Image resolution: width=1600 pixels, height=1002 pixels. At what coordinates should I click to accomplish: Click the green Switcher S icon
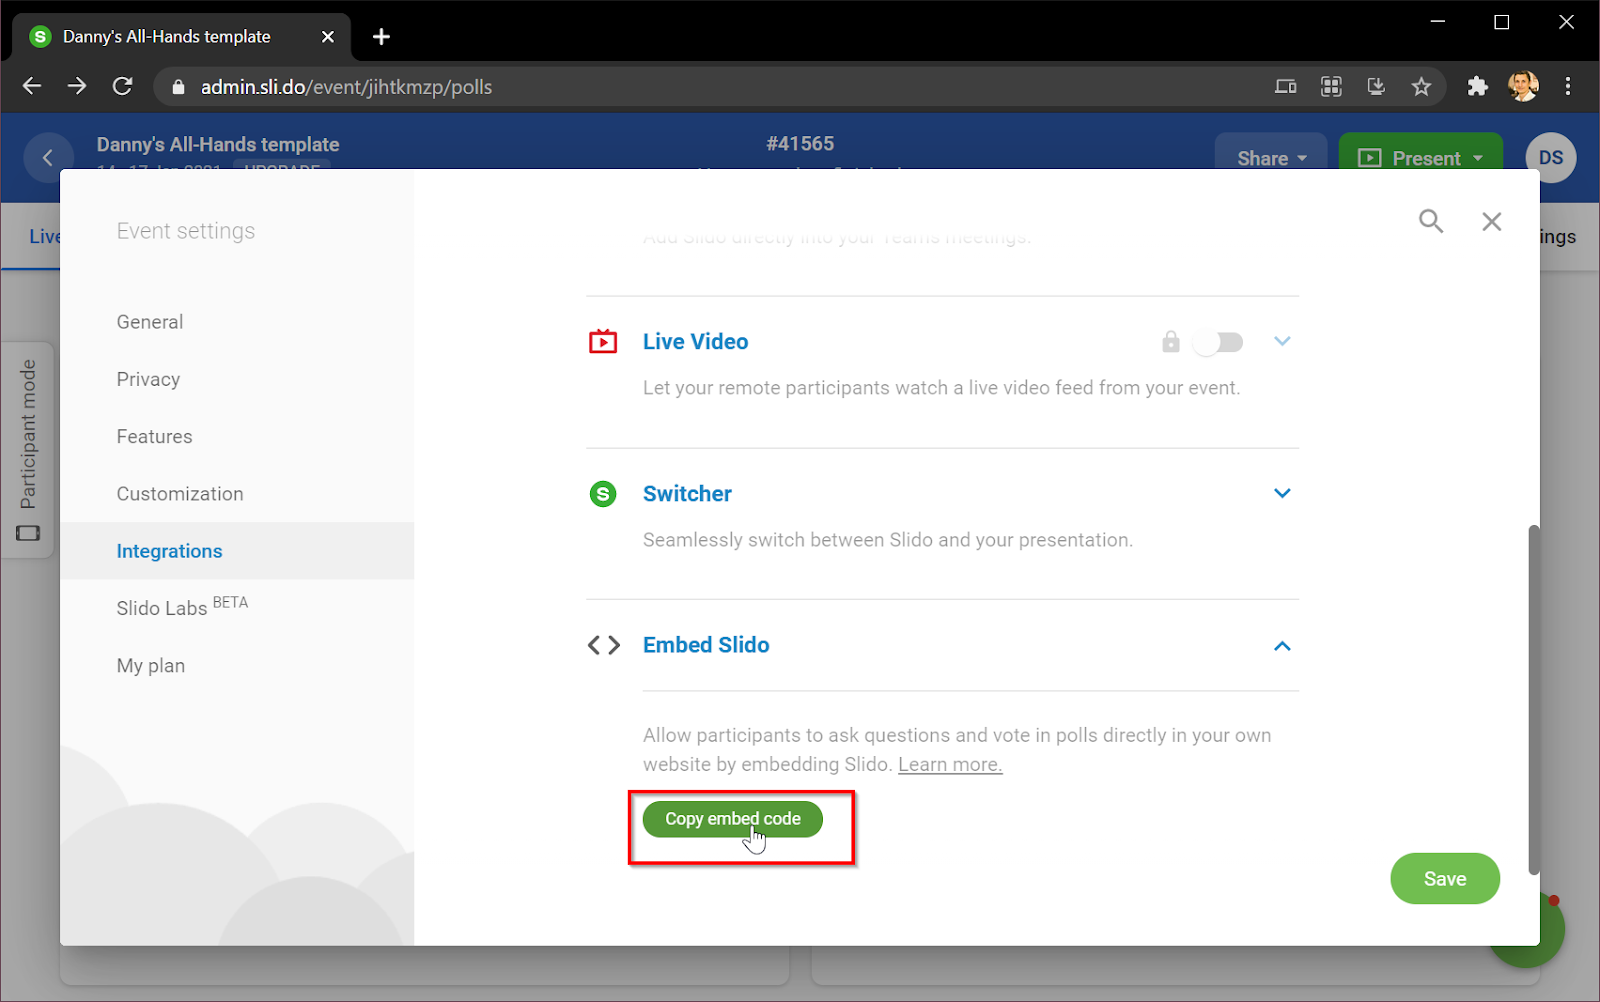(603, 494)
